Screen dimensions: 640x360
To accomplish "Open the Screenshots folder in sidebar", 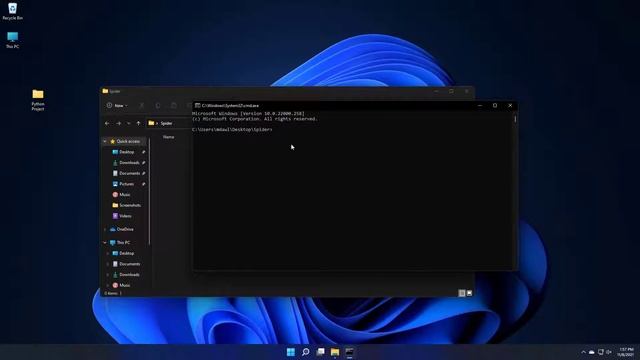I will [x=130, y=205].
